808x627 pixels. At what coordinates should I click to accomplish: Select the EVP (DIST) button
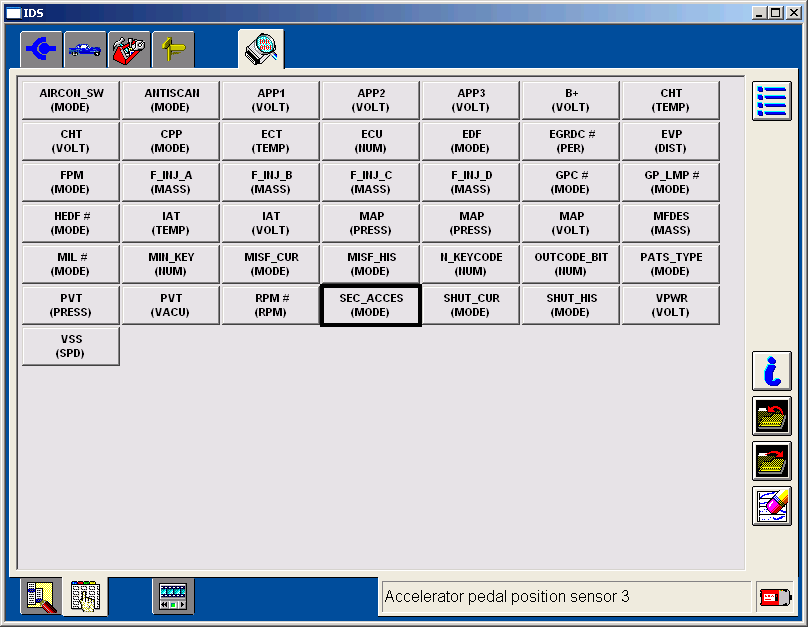[x=671, y=141]
